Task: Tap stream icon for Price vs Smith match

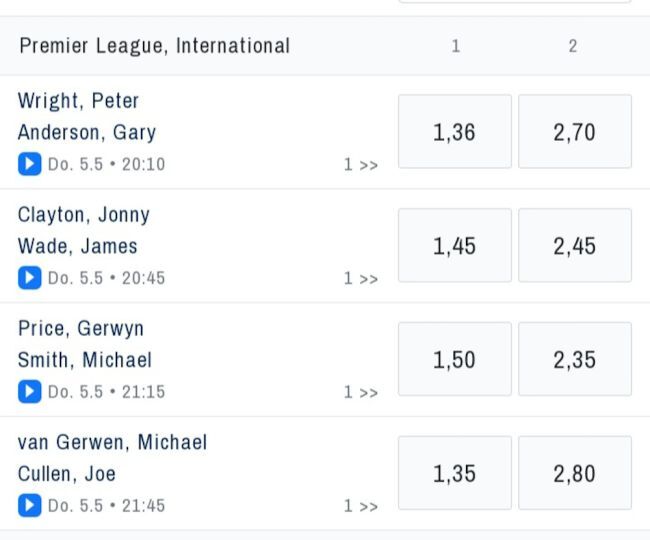Action: 29,392
